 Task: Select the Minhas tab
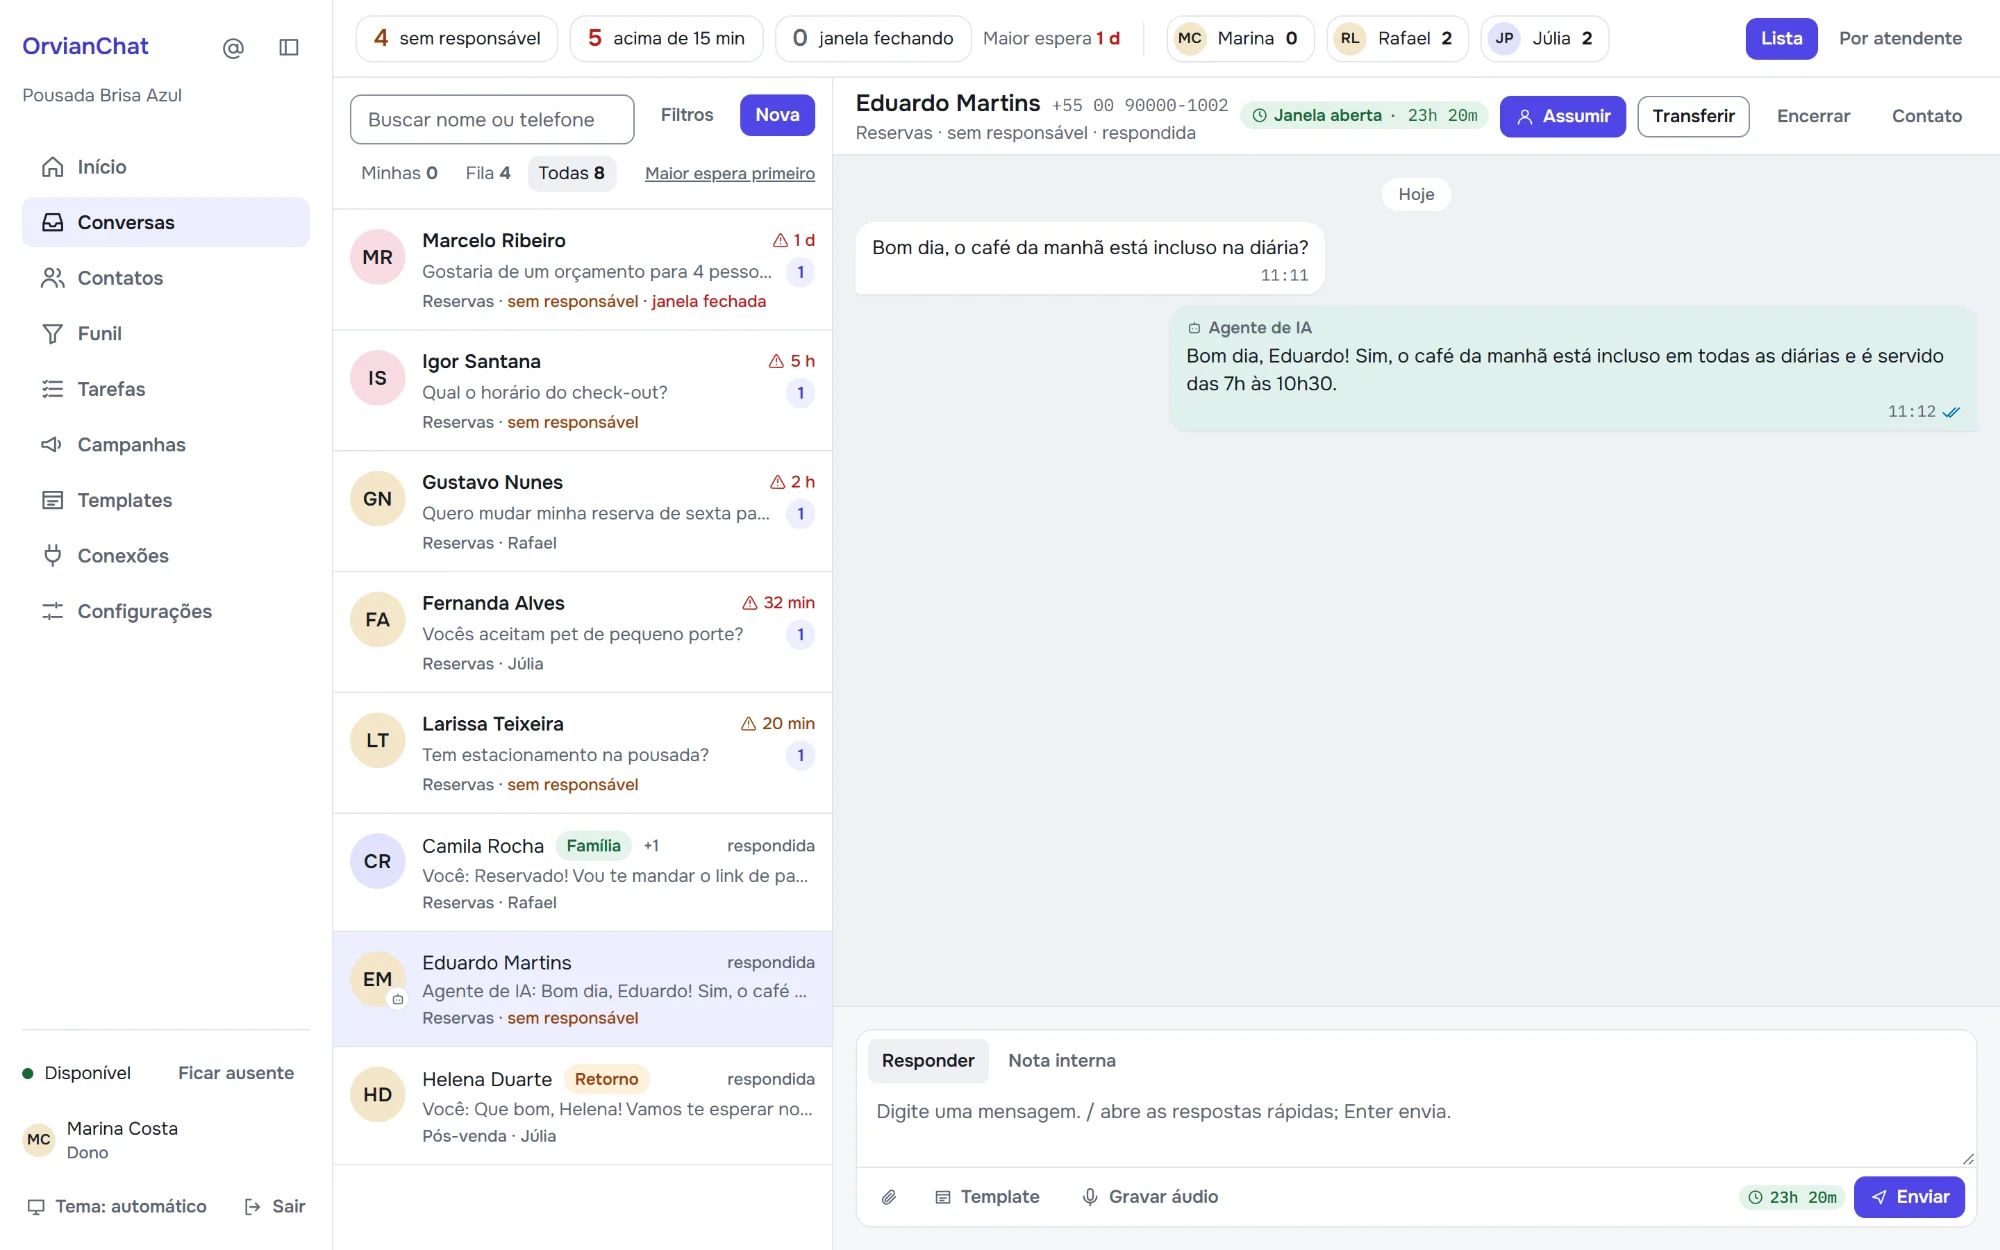(399, 173)
